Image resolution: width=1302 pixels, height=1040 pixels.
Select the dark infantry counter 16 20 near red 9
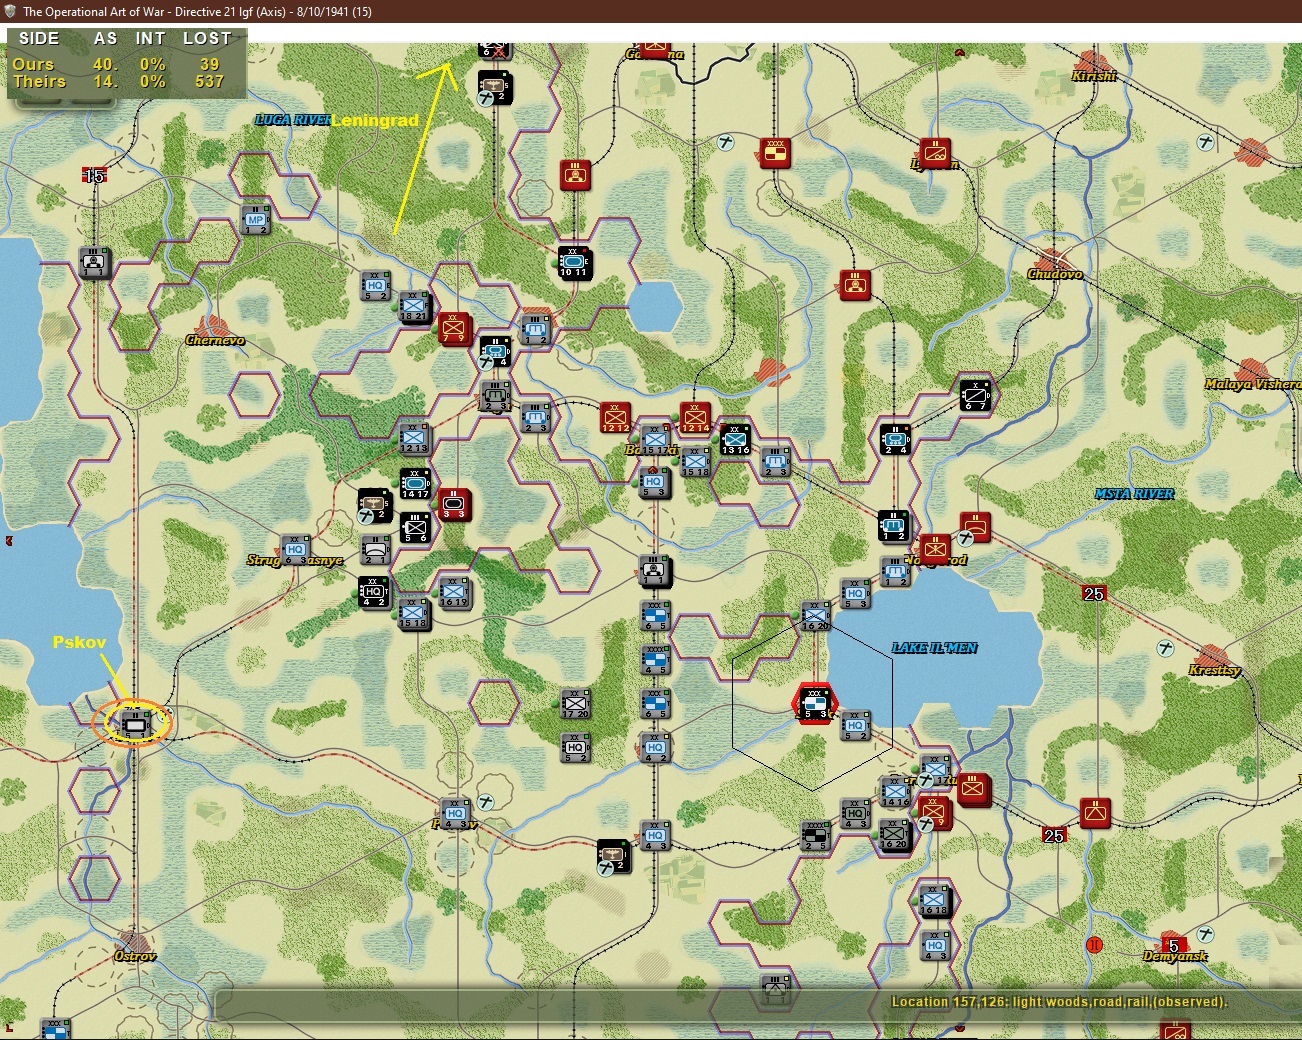coord(895,834)
